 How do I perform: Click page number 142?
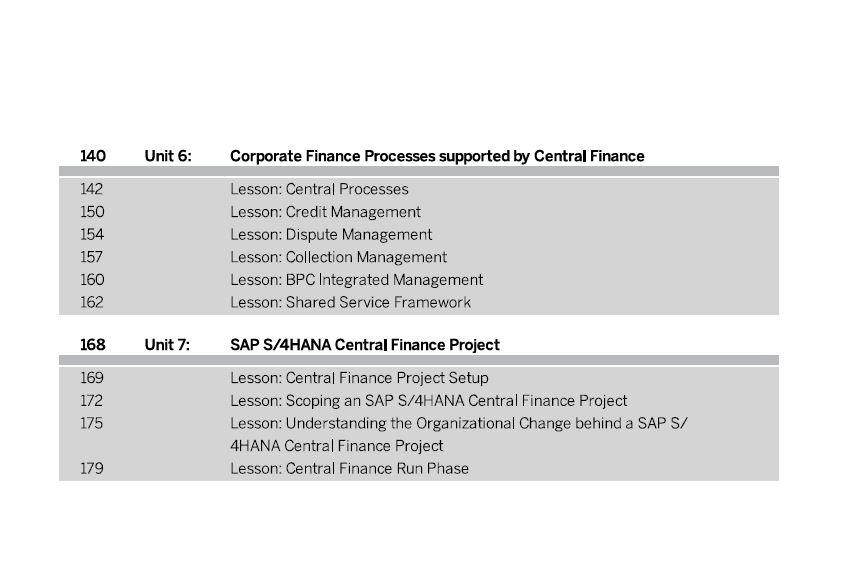coord(92,189)
